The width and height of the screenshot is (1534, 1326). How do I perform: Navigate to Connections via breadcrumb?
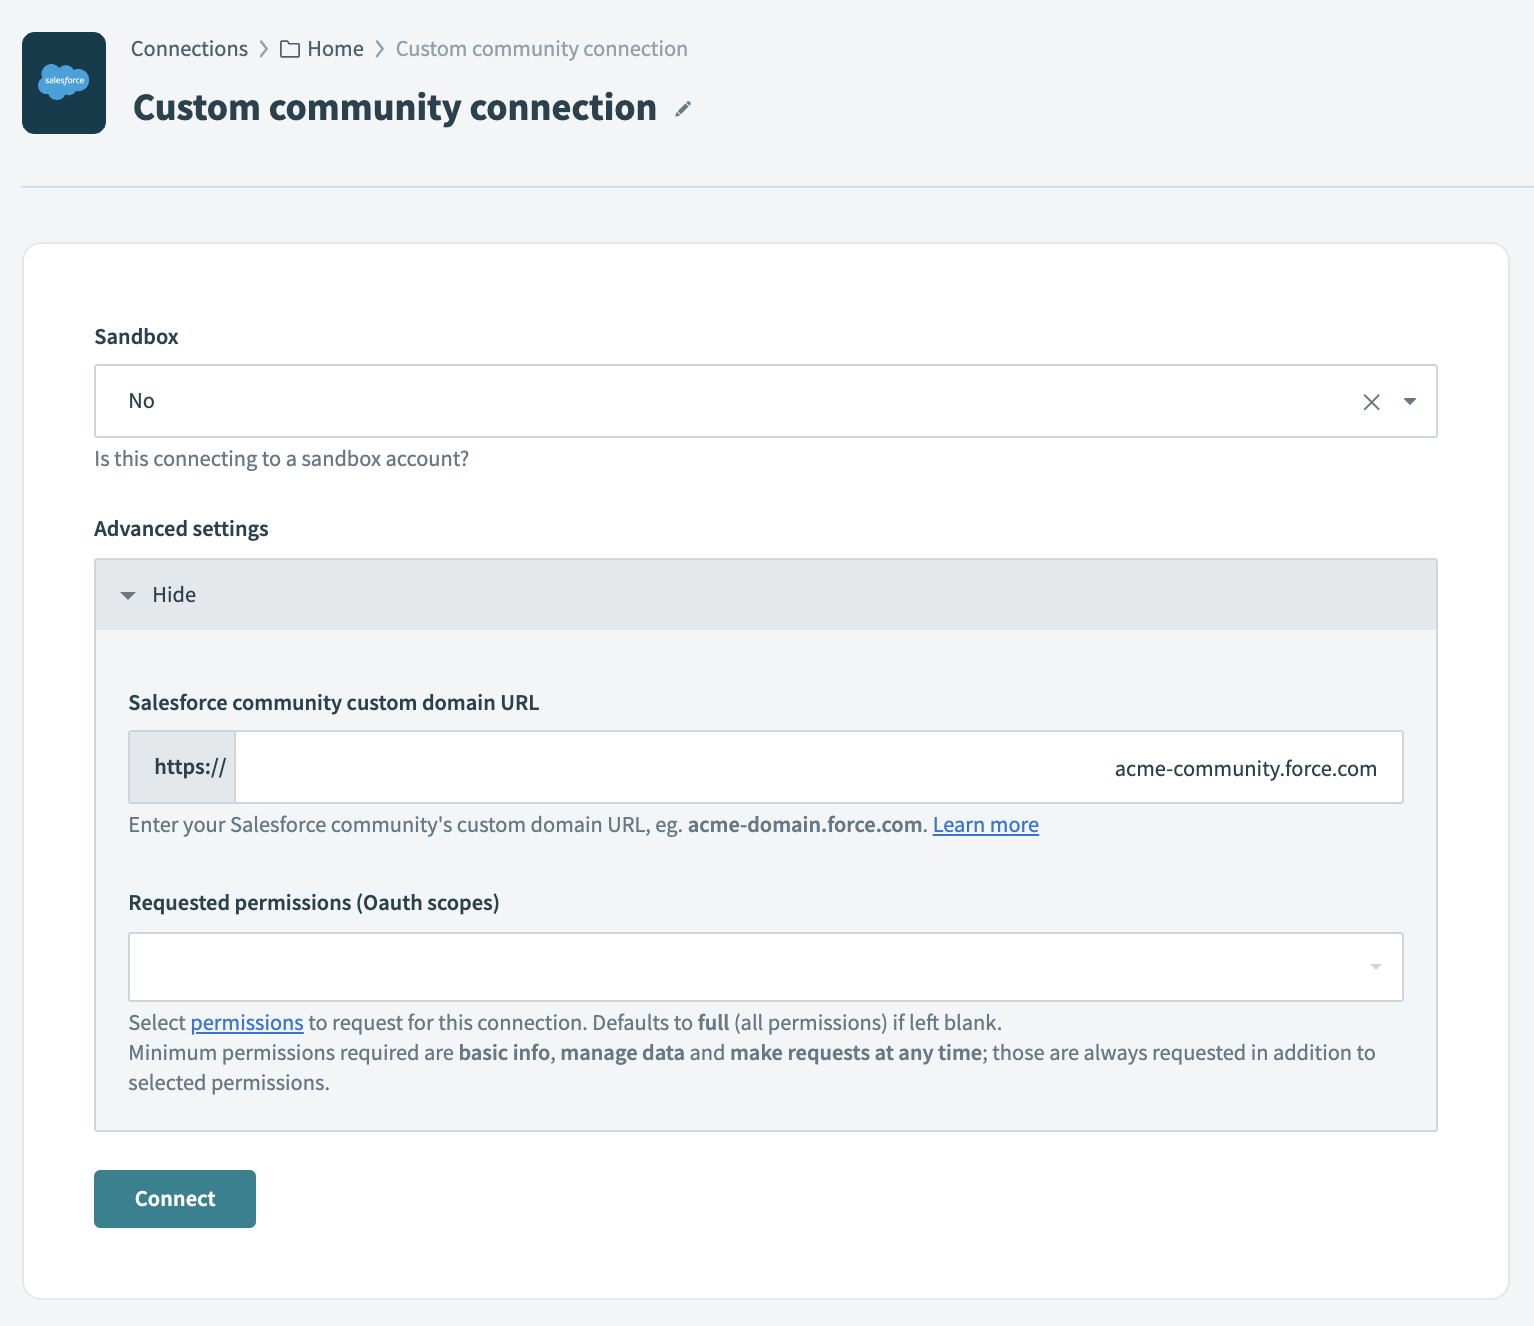coord(189,48)
